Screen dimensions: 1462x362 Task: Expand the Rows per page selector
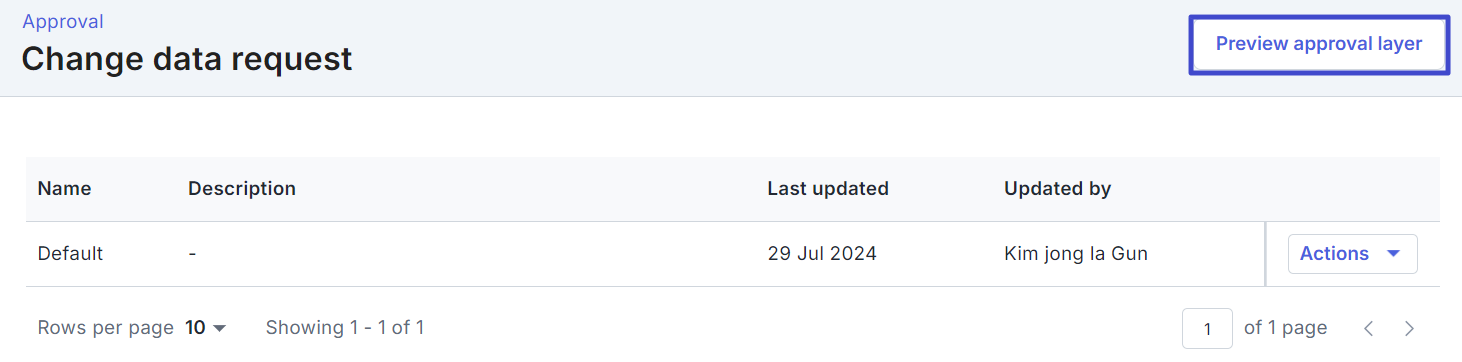206,328
